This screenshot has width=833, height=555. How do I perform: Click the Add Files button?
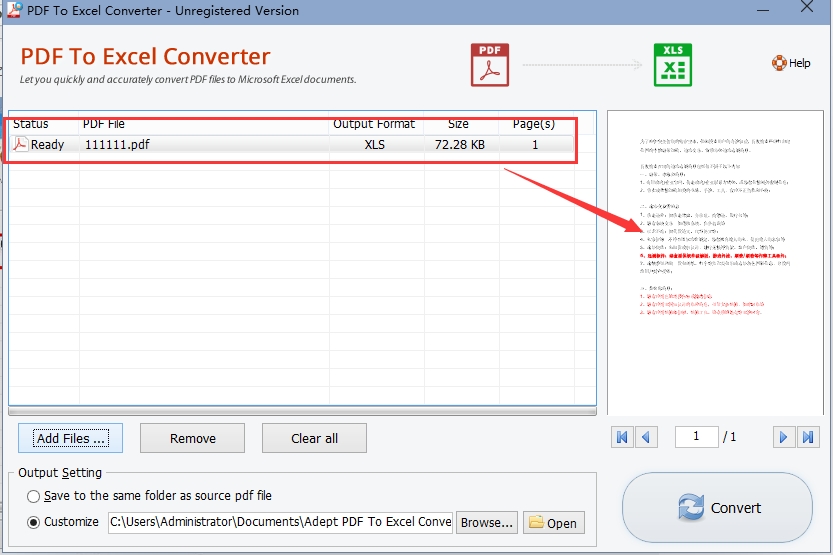tap(70, 438)
